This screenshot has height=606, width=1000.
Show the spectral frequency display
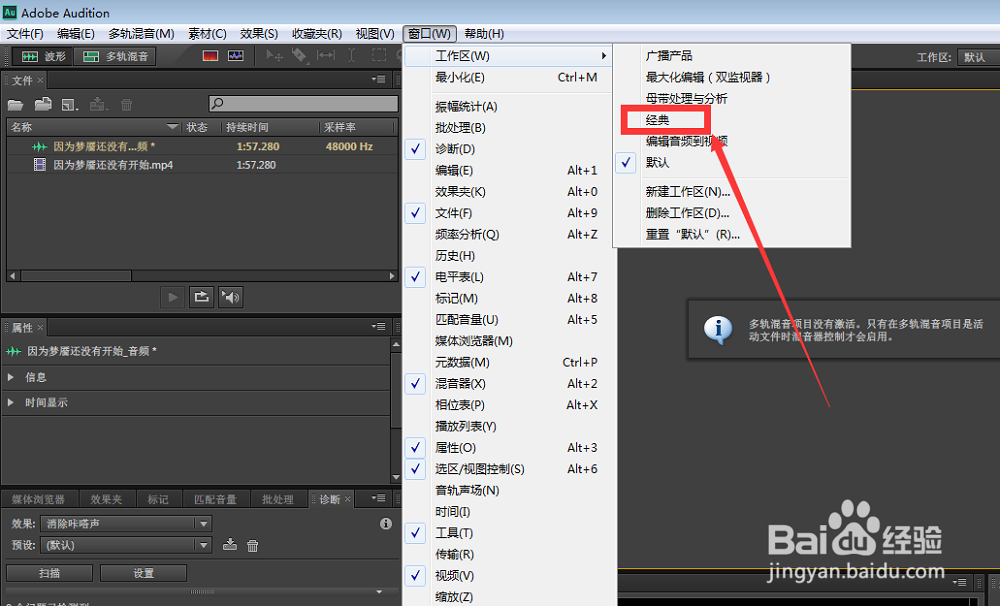pyautogui.click(x=210, y=56)
